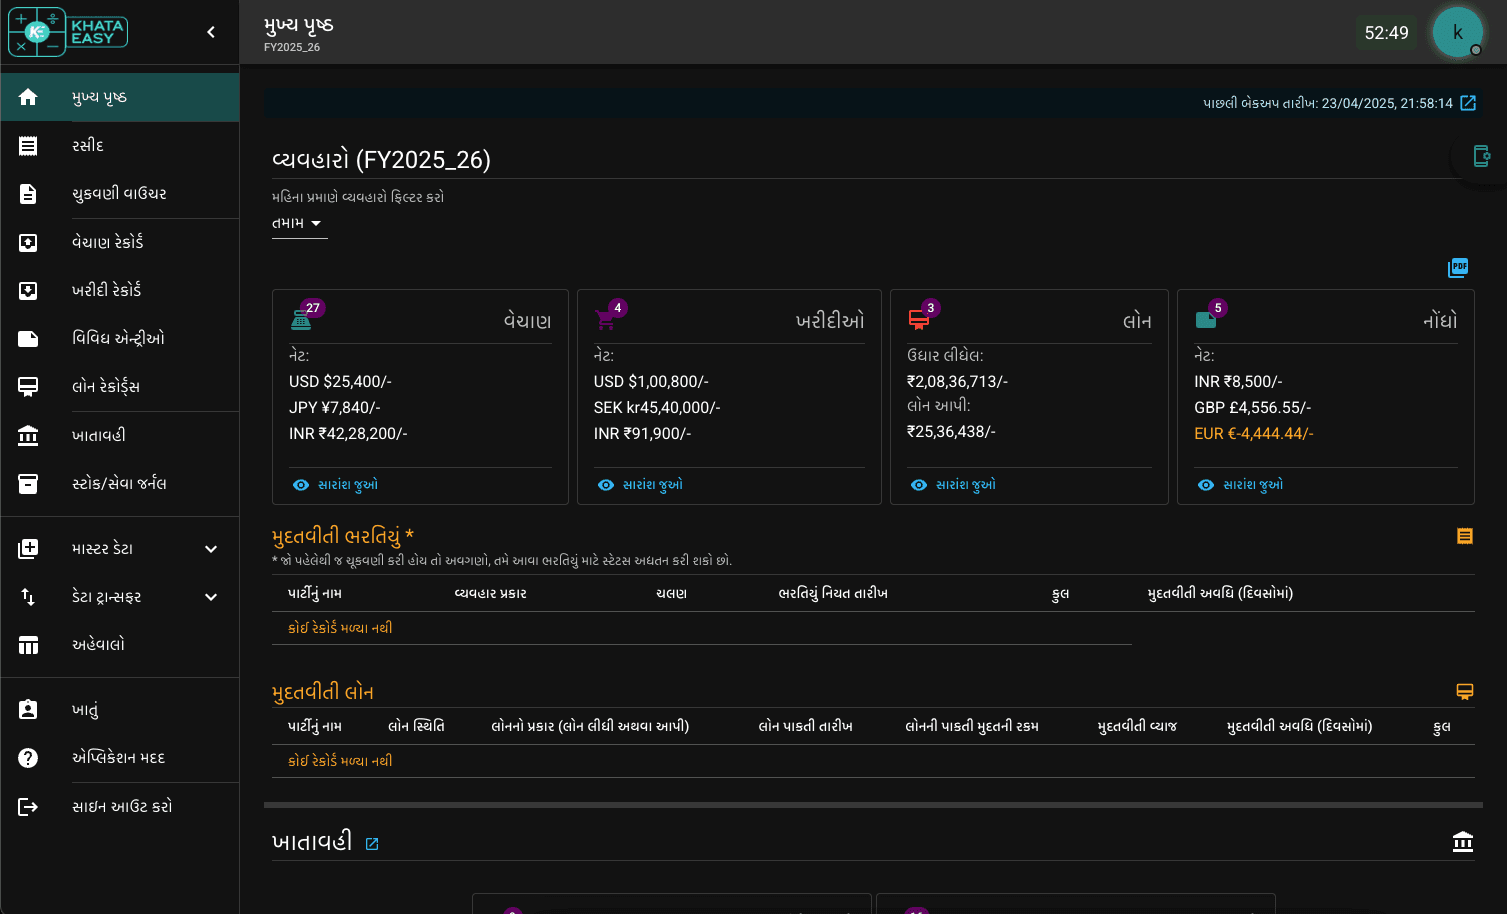The height and width of the screenshot is (914, 1507).
Task: Open ખરીદી રેકોર્ડ purchase record
Action: pos(120,291)
